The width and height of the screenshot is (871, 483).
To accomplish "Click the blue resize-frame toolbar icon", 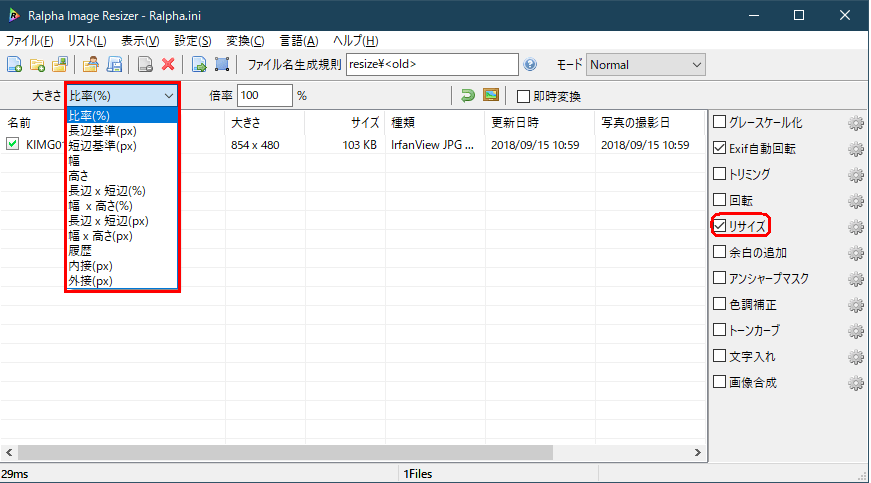I will [222, 64].
